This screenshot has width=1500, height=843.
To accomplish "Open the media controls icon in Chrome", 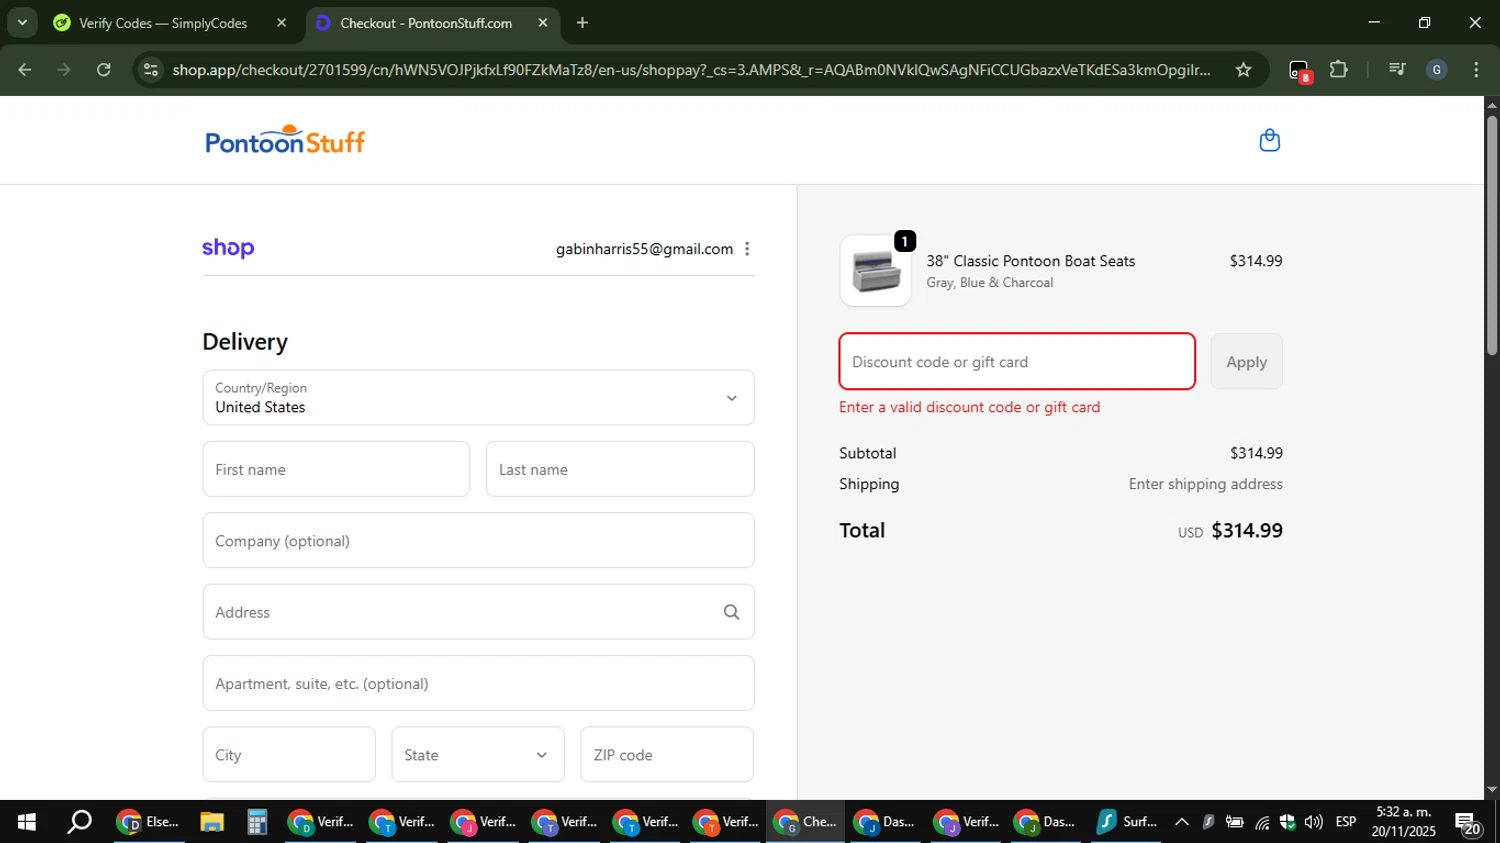I will [1397, 70].
